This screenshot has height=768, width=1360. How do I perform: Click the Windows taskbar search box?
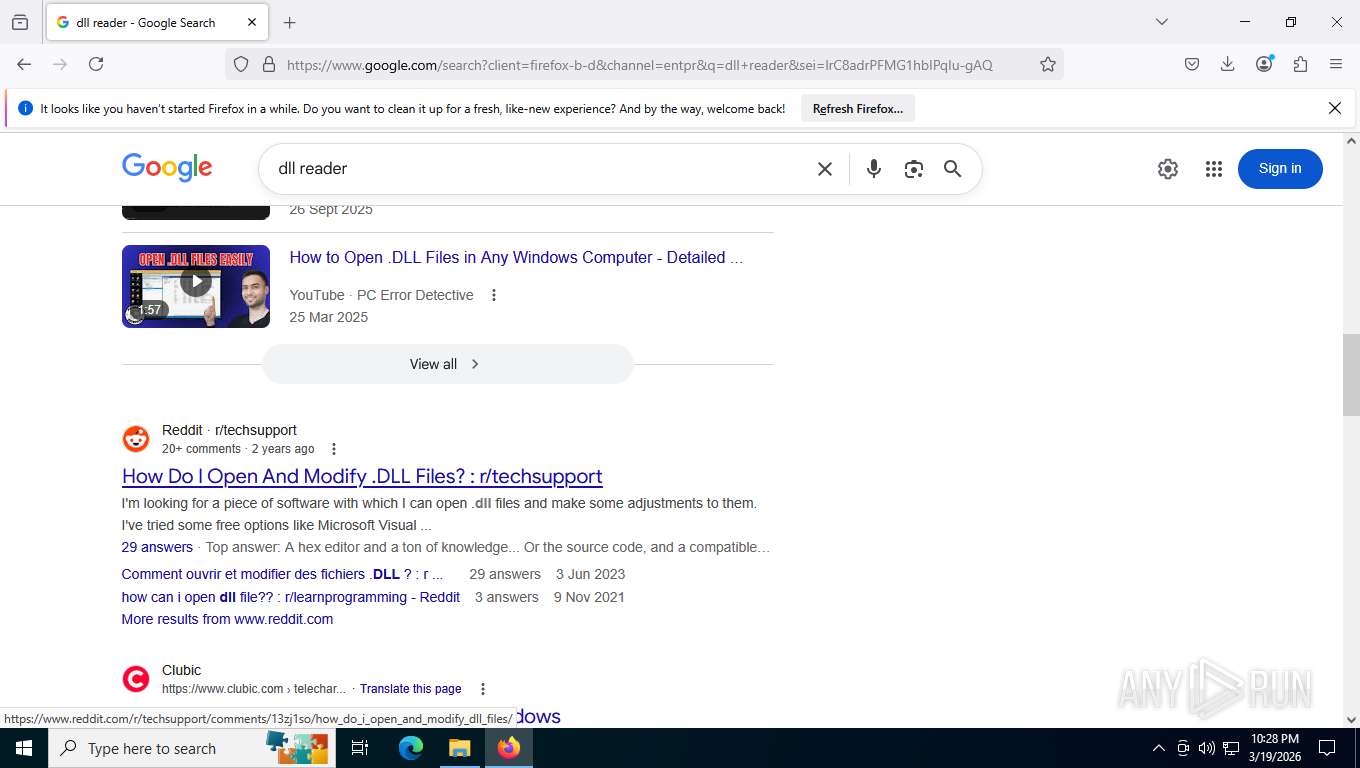point(190,748)
